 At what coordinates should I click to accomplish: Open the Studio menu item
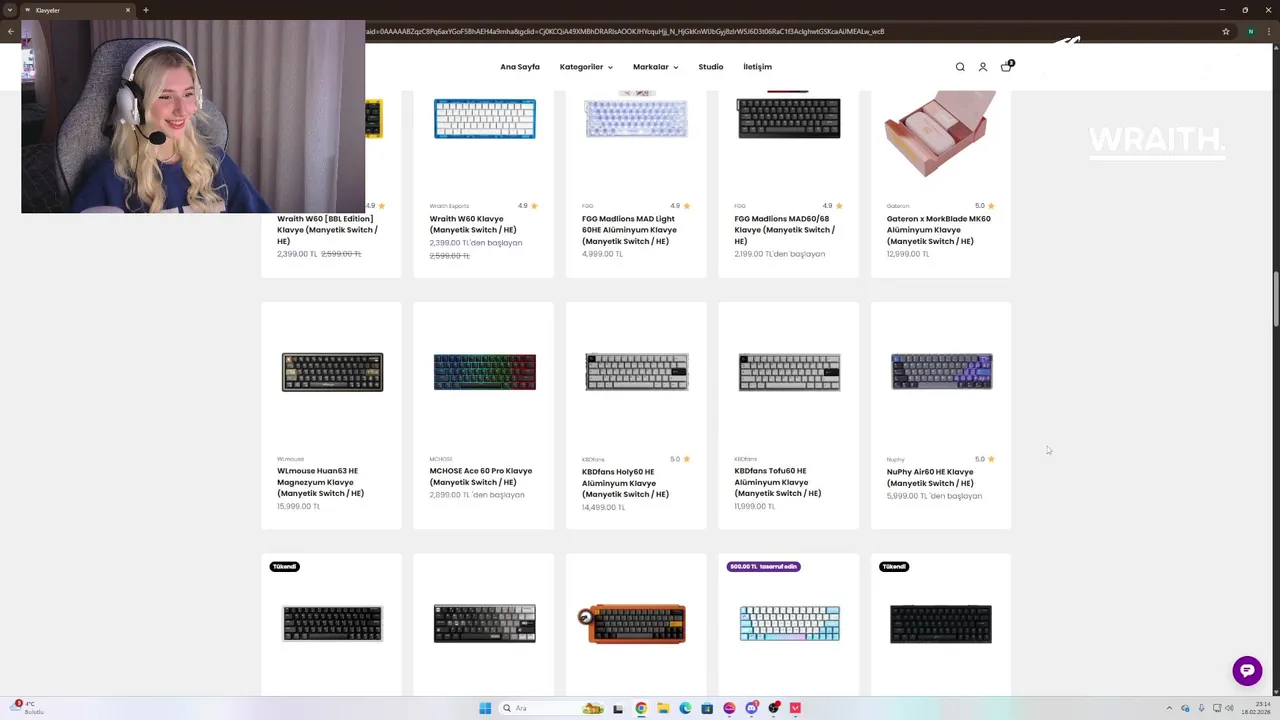[711, 67]
